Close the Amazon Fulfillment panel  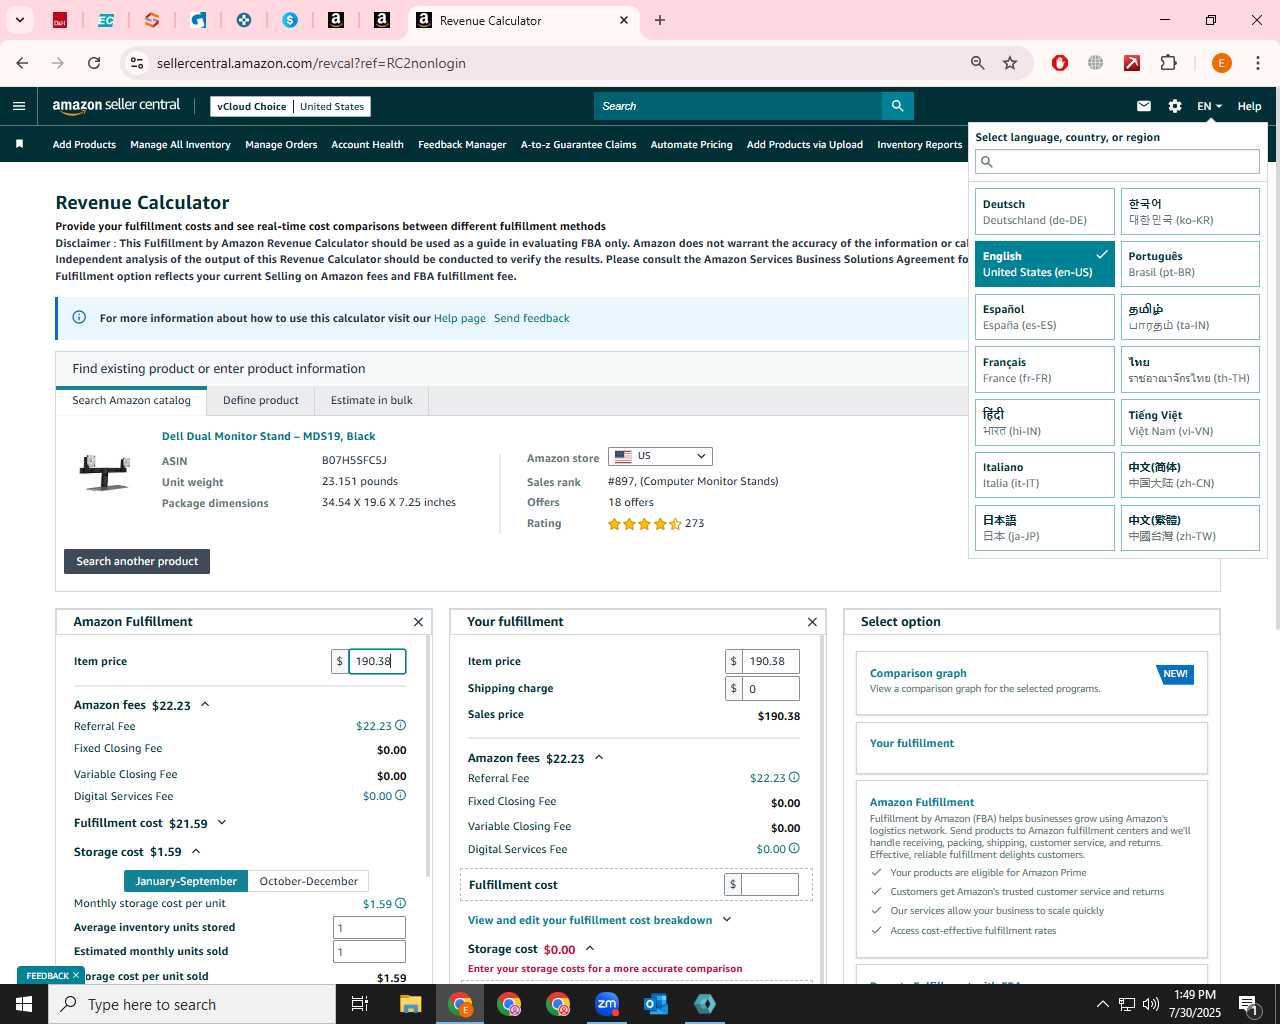(418, 622)
